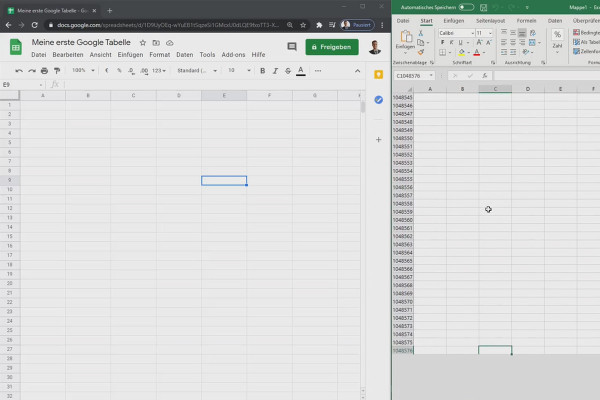The image size is (600, 400).
Task: Click the document title Meine erste Google Tabelle
Action: (x=81, y=42)
